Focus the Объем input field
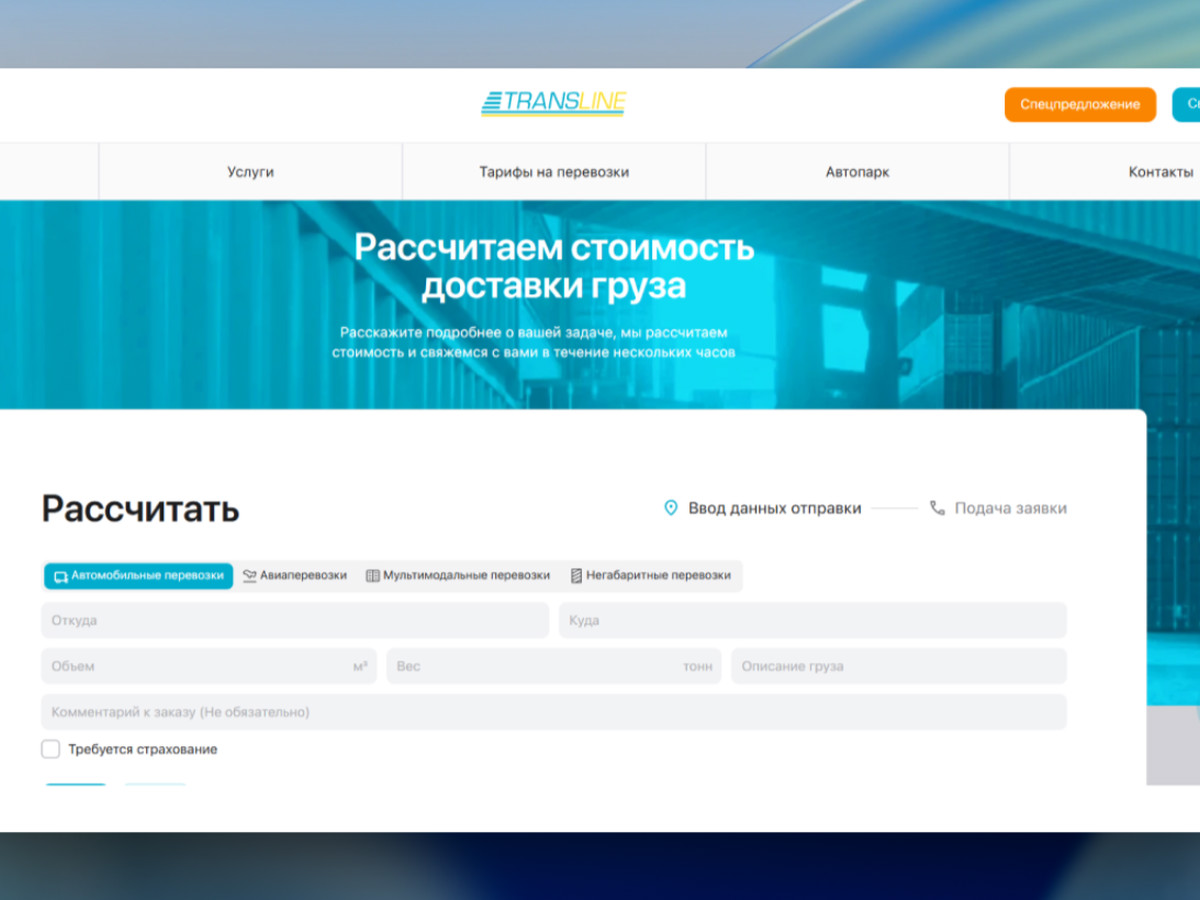The height and width of the screenshot is (900, 1200). click(209, 666)
